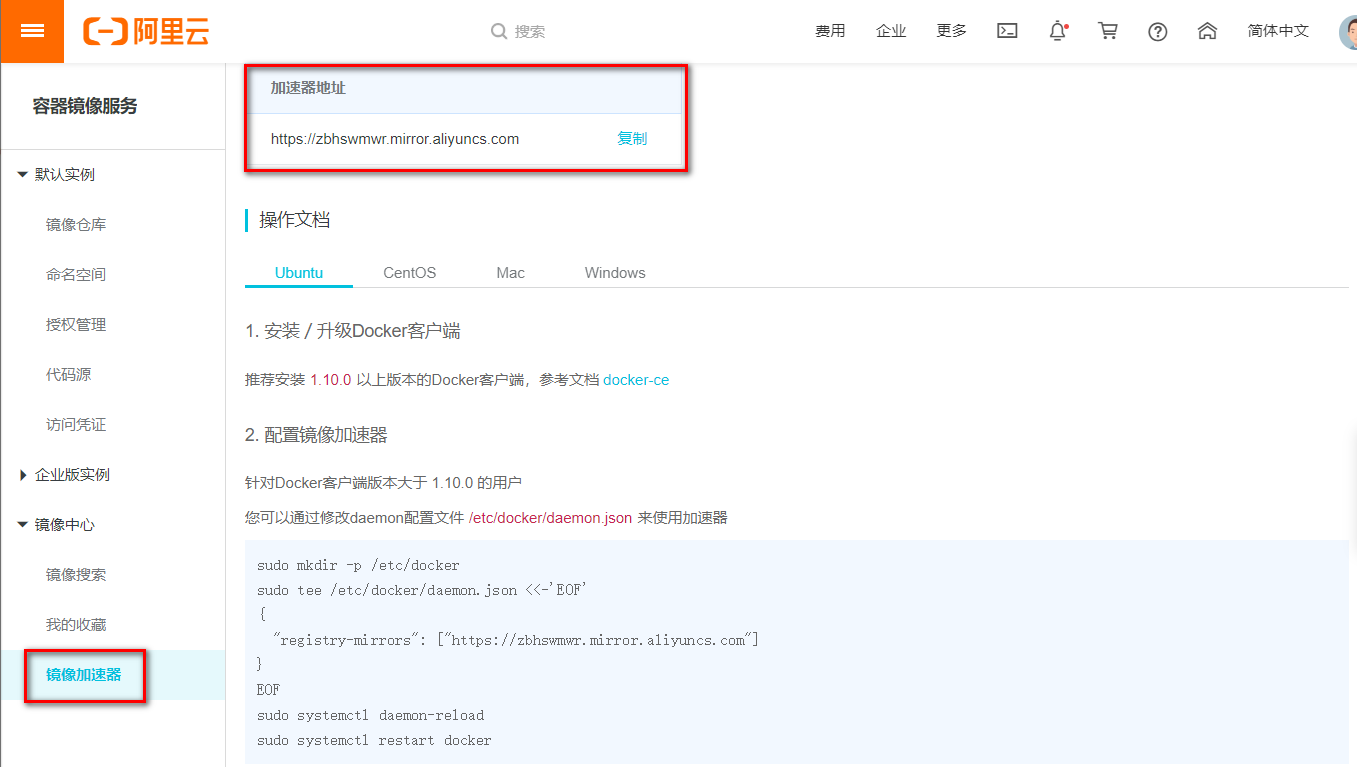1357x767 pixels.
Task: Click the 2. 配置镜像加速器 heading
Action: [316, 435]
